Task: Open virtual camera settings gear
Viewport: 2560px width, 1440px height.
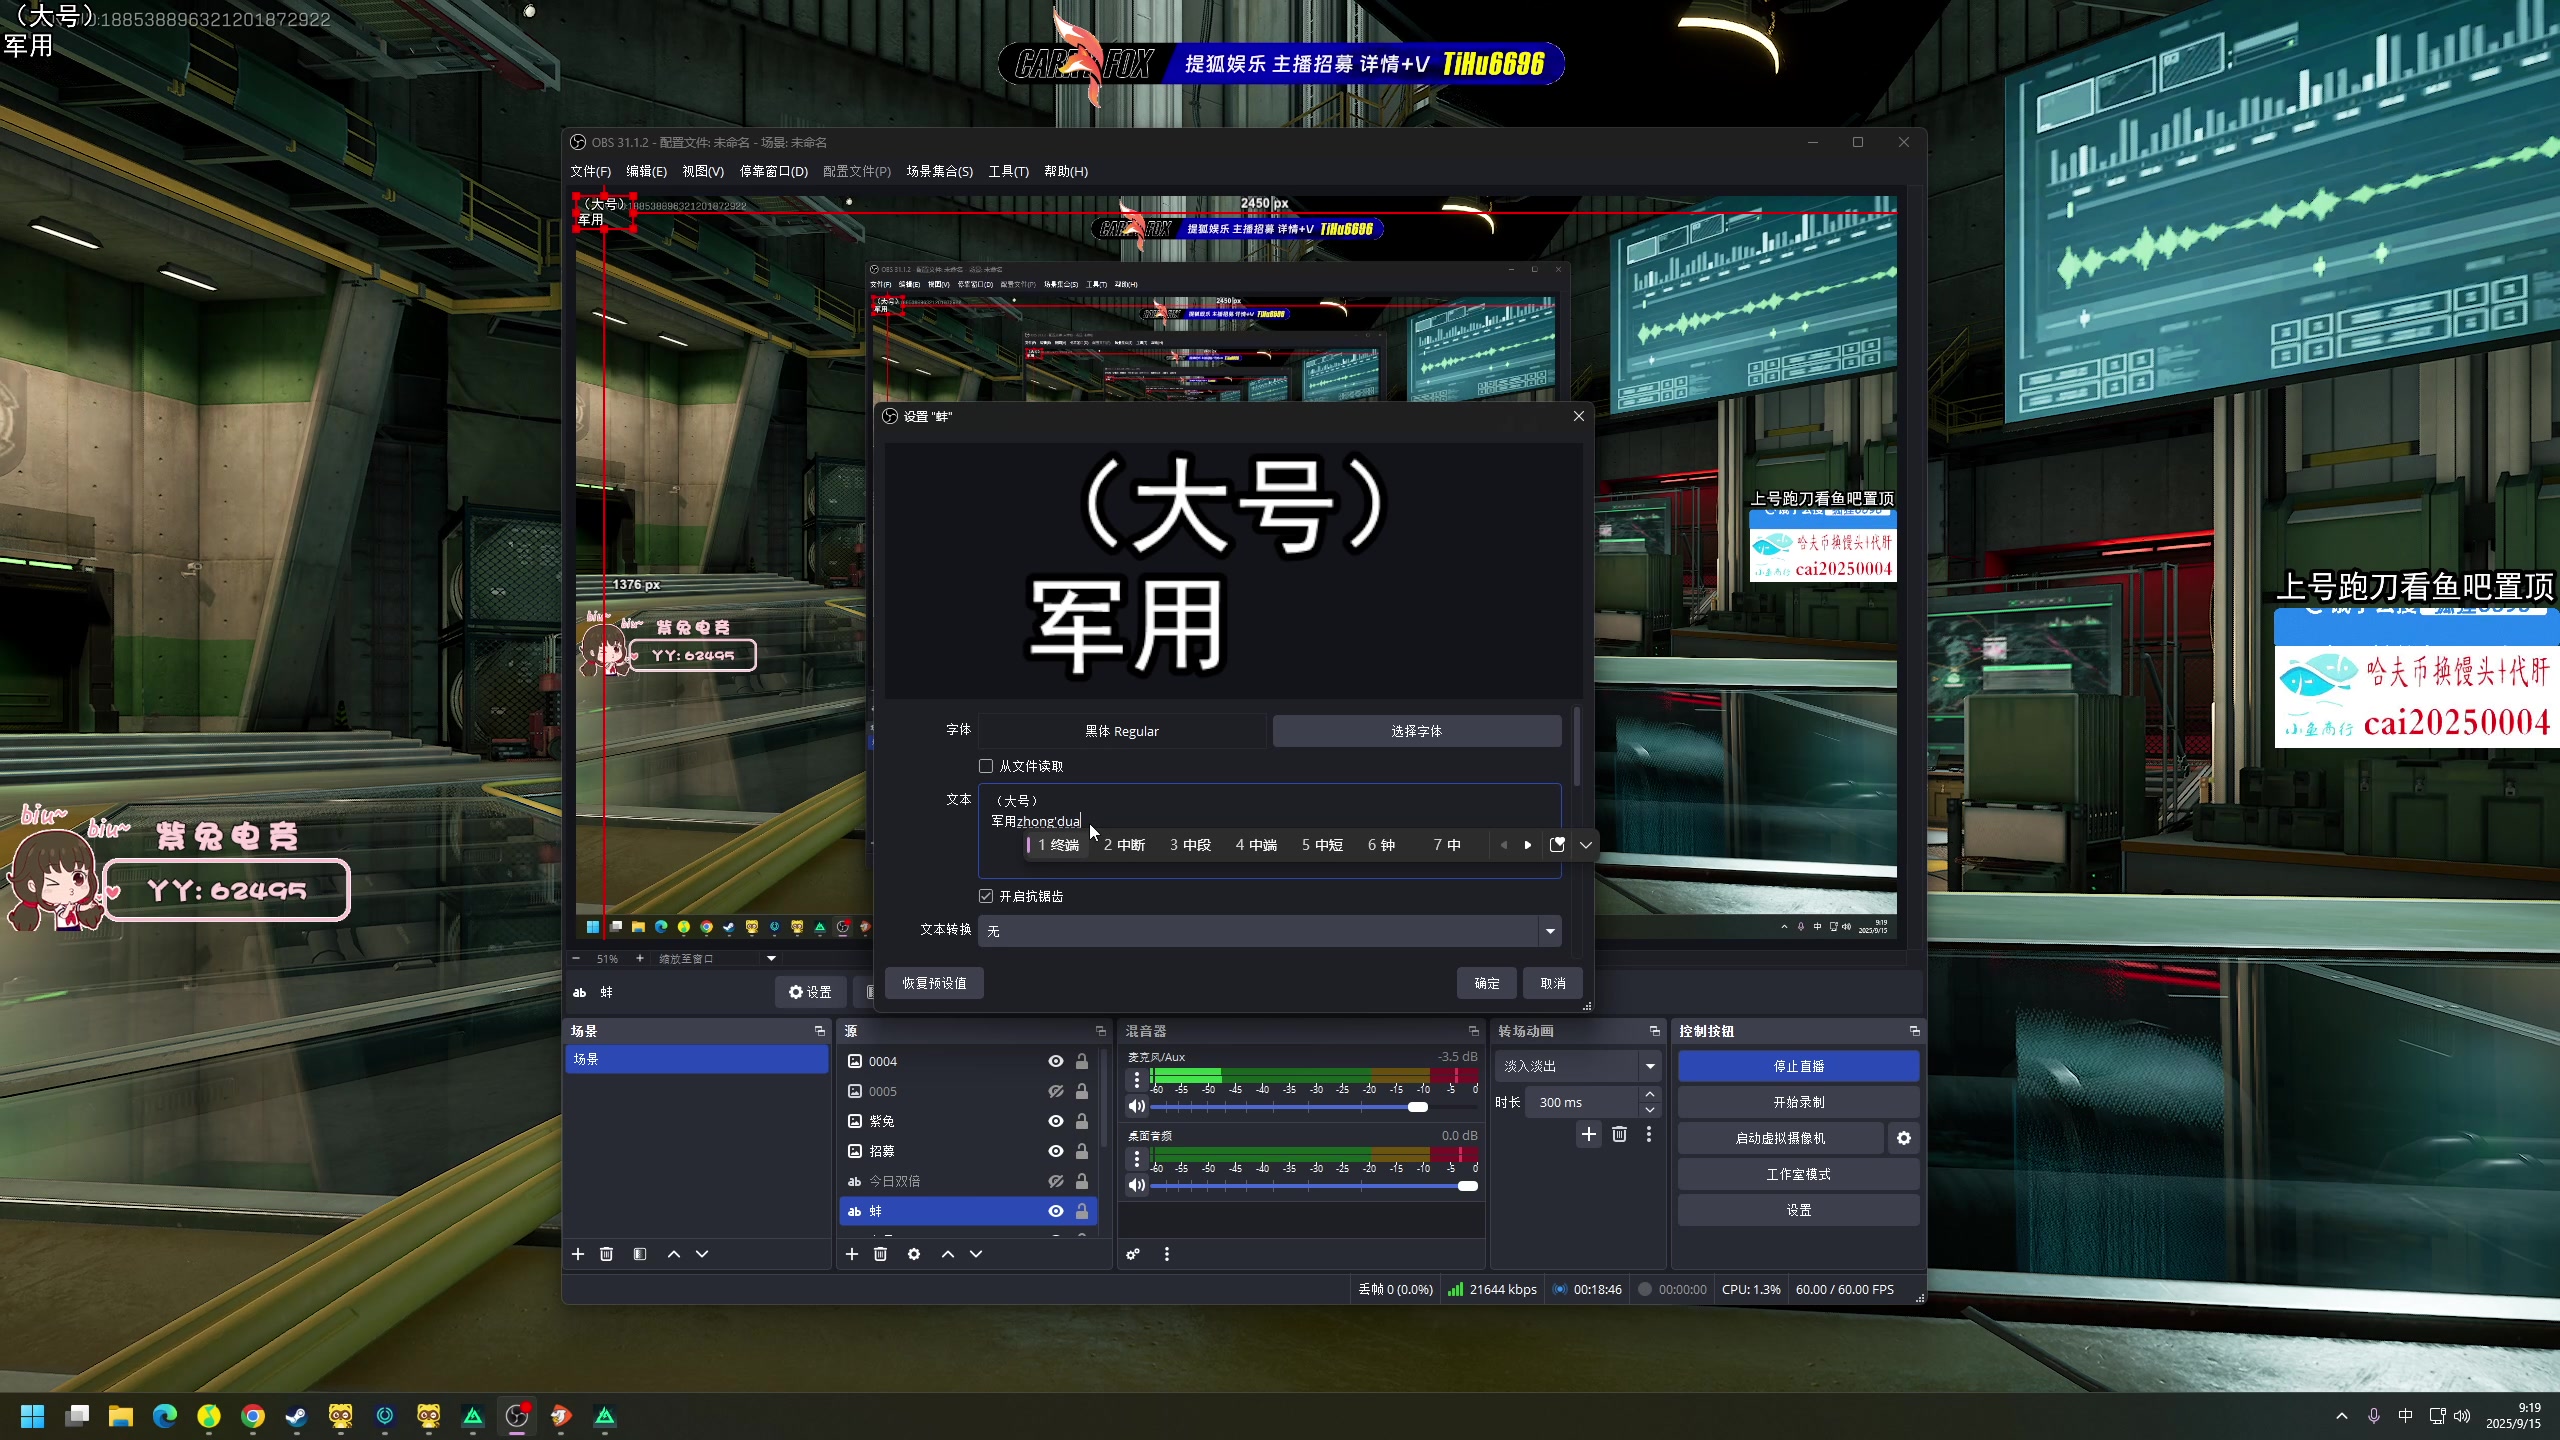Action: click(1904, 1138)
